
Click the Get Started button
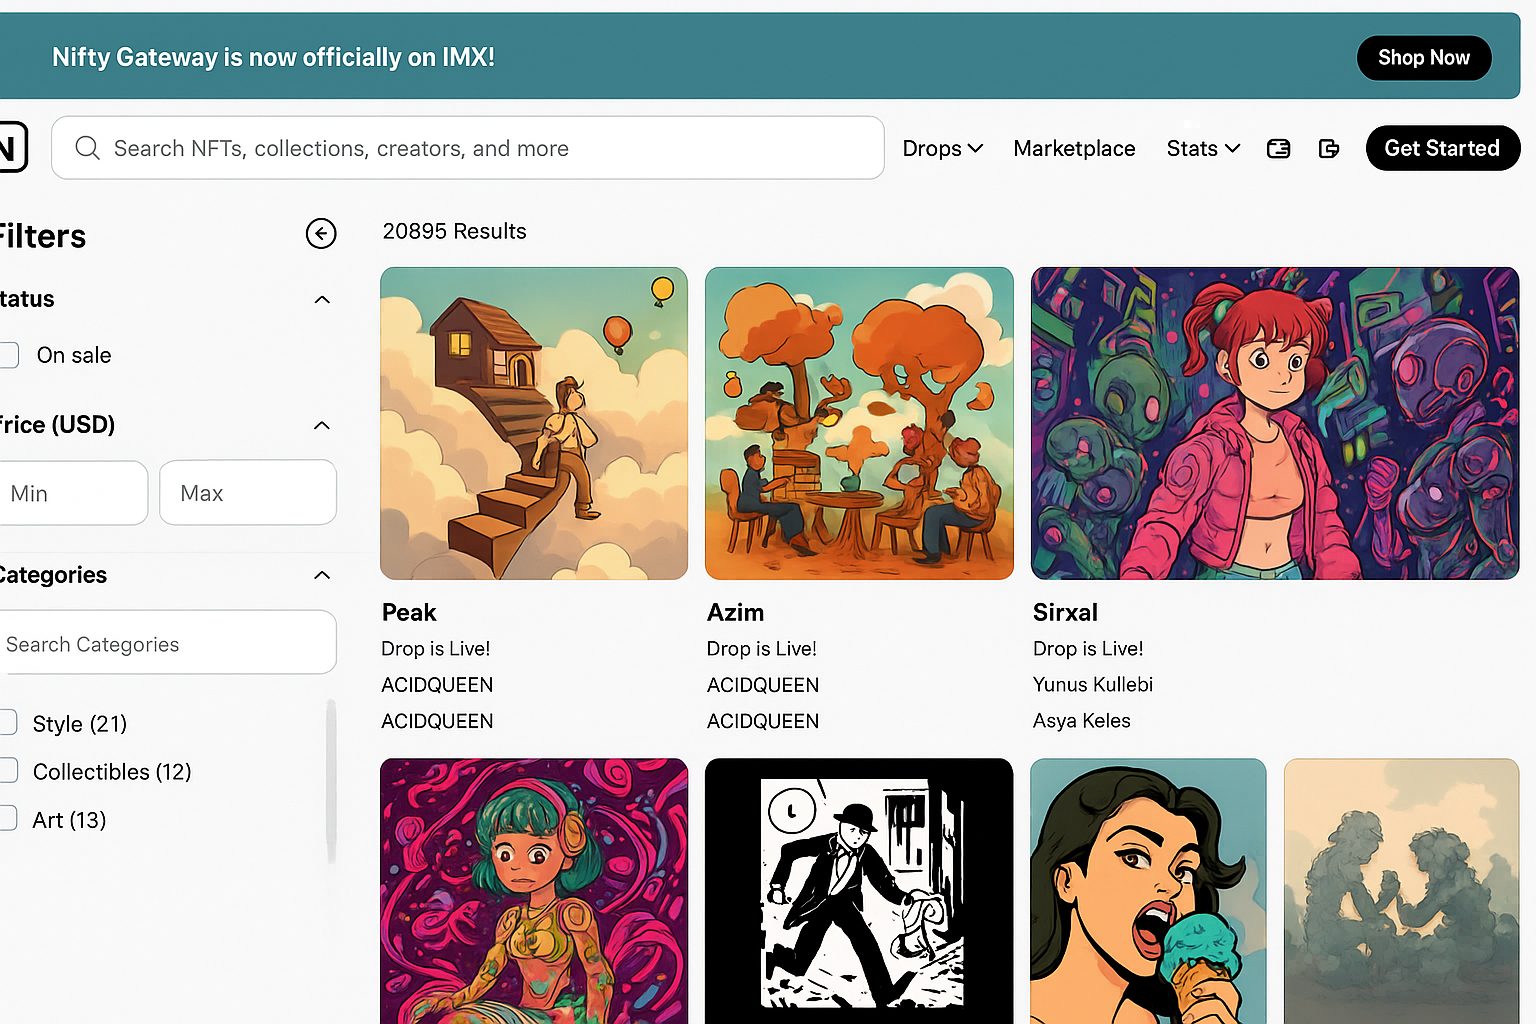(1442, 149)
